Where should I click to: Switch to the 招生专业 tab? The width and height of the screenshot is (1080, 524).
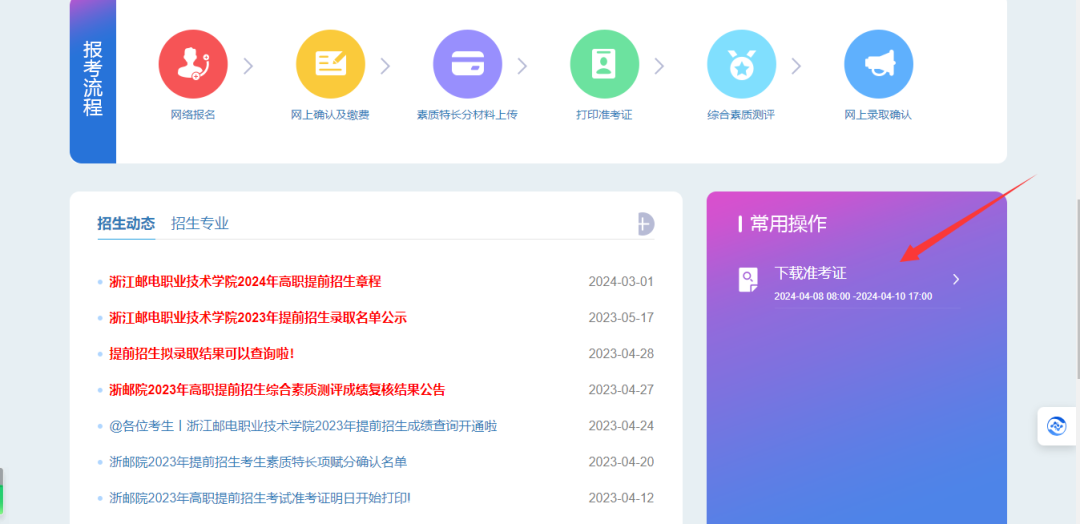click(x=200, y=224)
